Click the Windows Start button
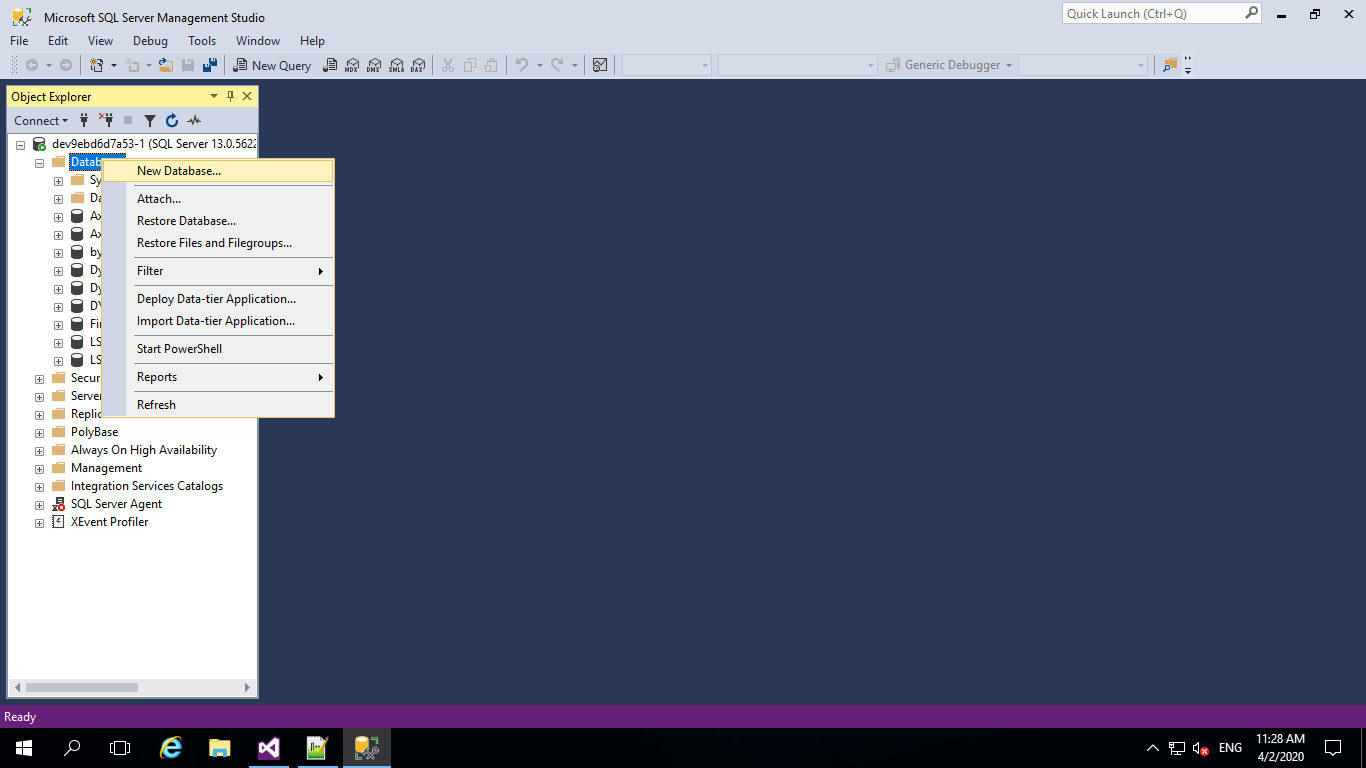 tap(24, 748)
